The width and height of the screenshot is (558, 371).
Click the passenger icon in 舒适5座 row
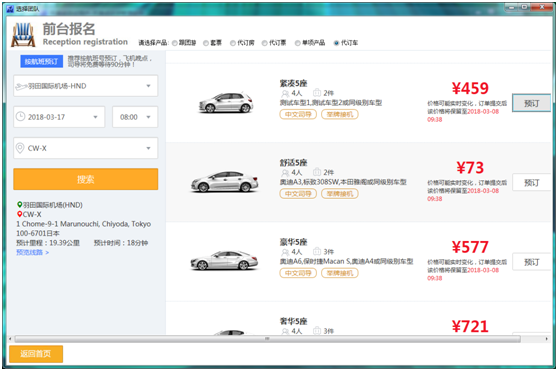coord(285,173)
